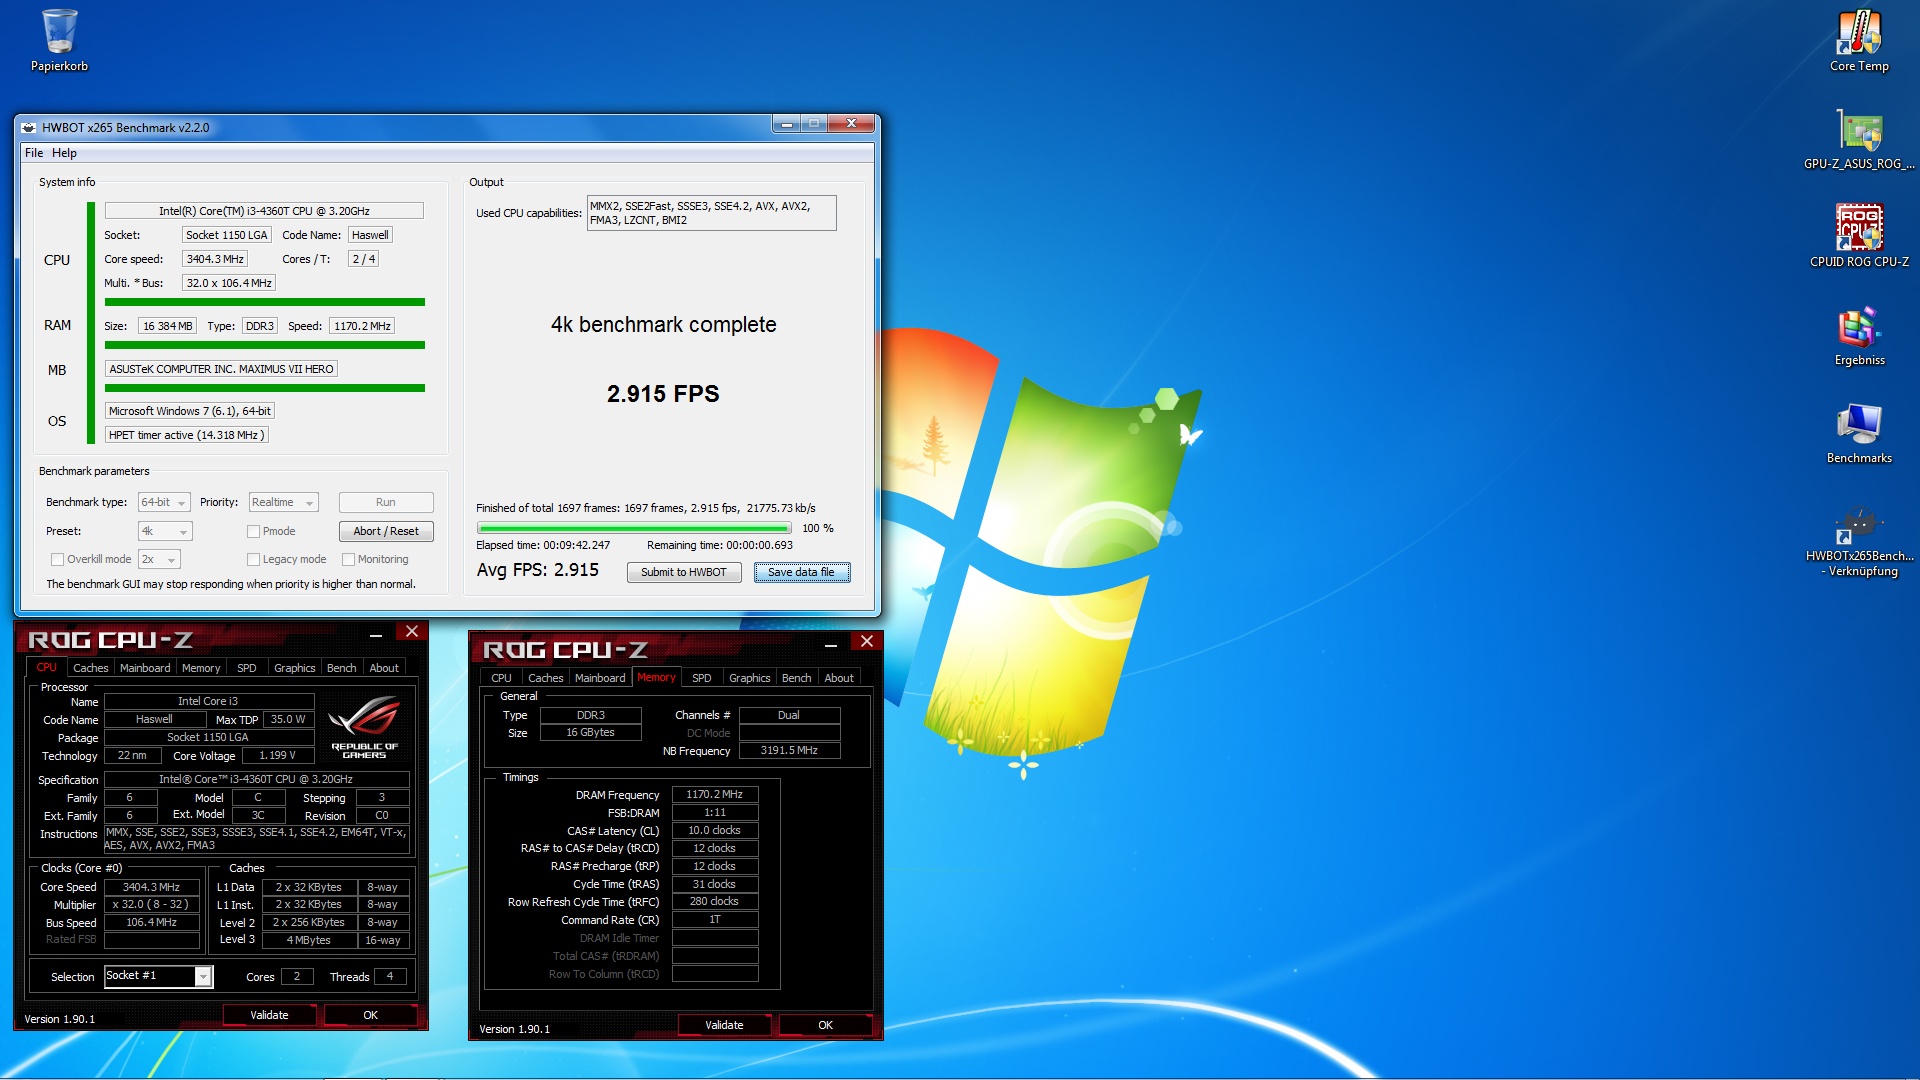Open the Core Temp desktop icon
1920x1080 pixels.
[x=1859, y=40]
